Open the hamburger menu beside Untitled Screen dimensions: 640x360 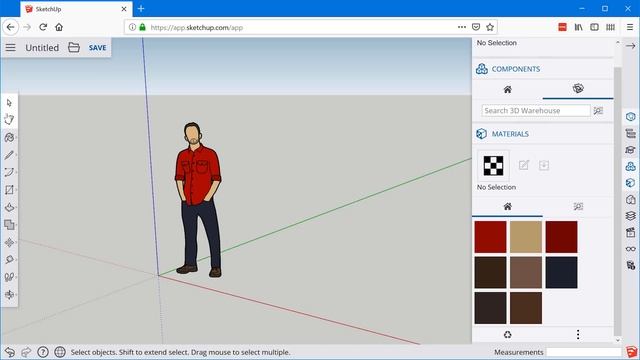pyautogui.click(x=11, y=47)
